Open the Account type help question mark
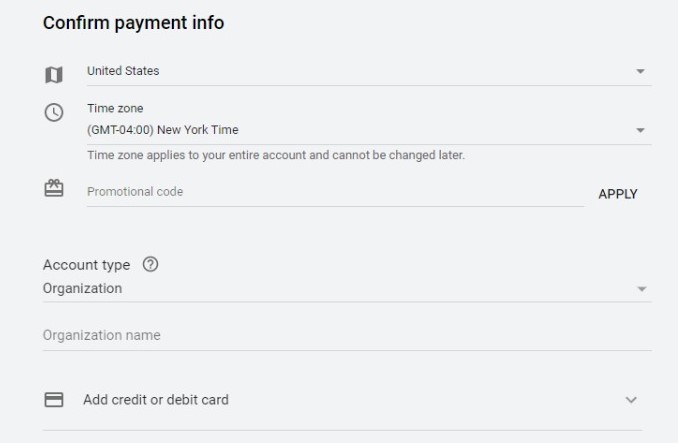 (x=151, y=265)
